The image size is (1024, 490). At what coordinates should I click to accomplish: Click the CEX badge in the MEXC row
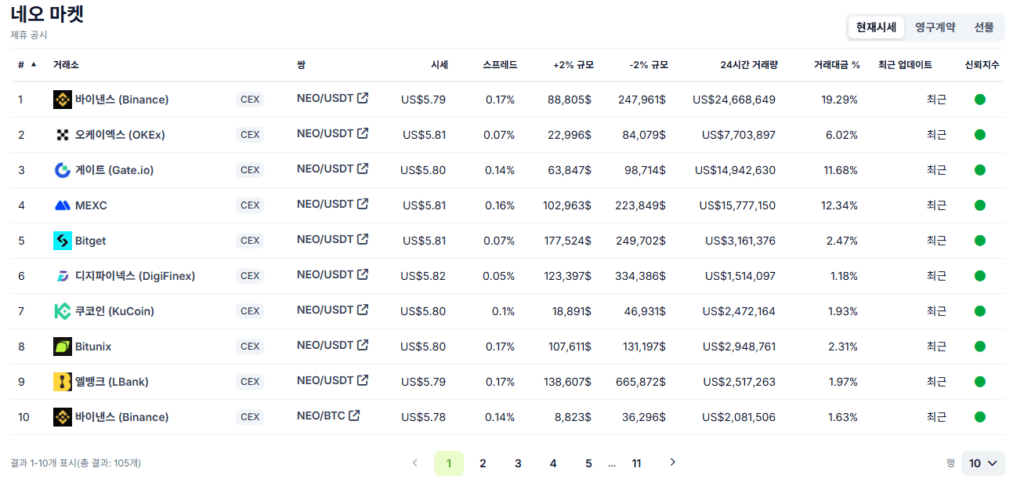(250, 205)
